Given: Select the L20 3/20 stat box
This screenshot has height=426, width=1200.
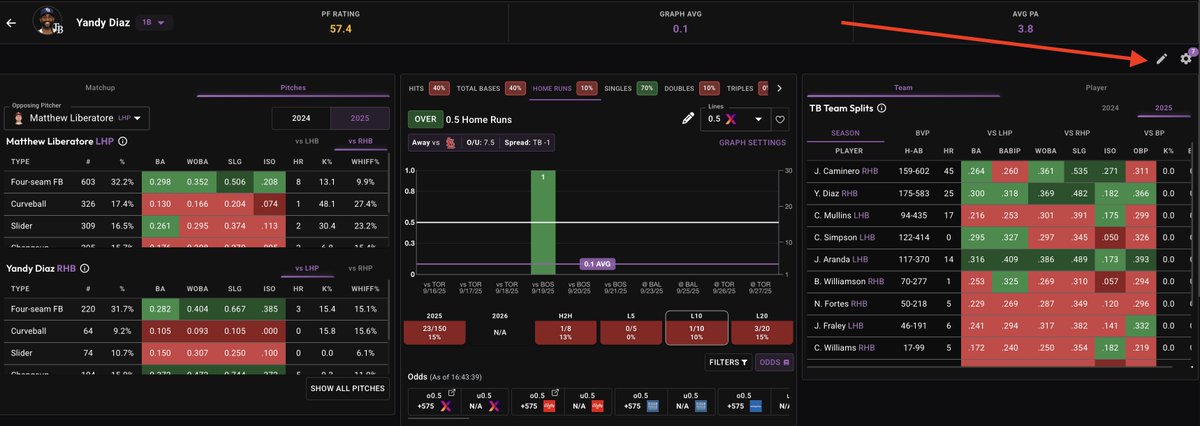Looking at the screenshot, I should 761,333.
